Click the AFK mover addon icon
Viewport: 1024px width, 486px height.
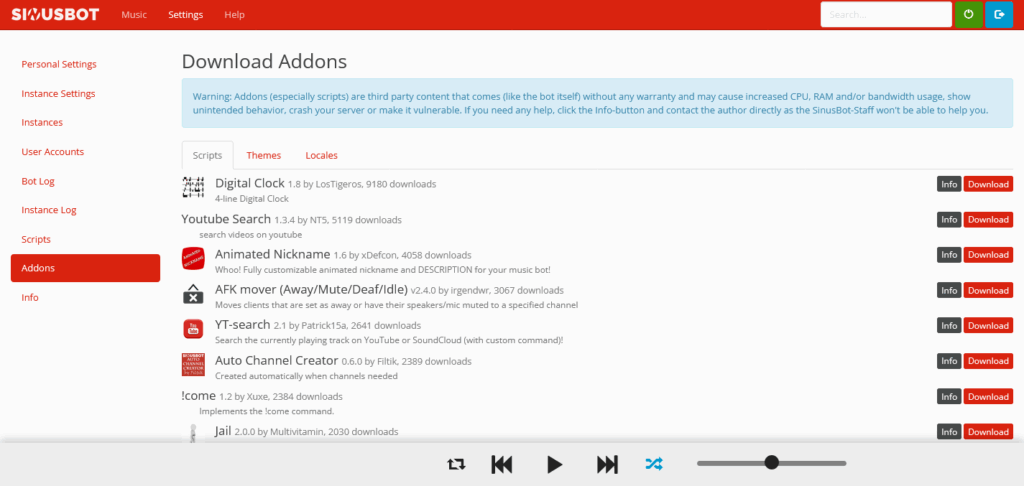[x=193, y=294]
